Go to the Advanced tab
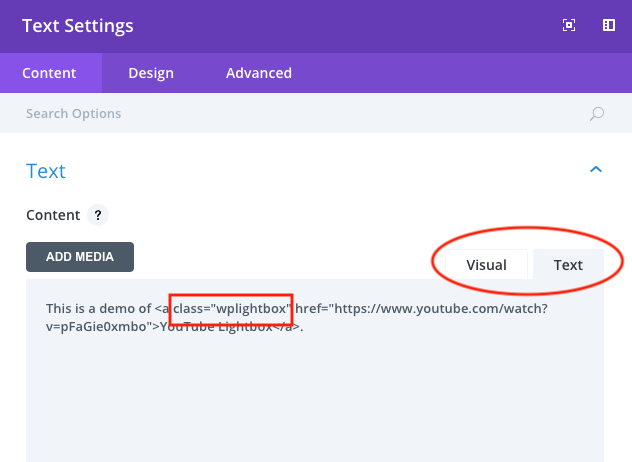The height and width of the screenshot is (462, 632). coord(259,73)
